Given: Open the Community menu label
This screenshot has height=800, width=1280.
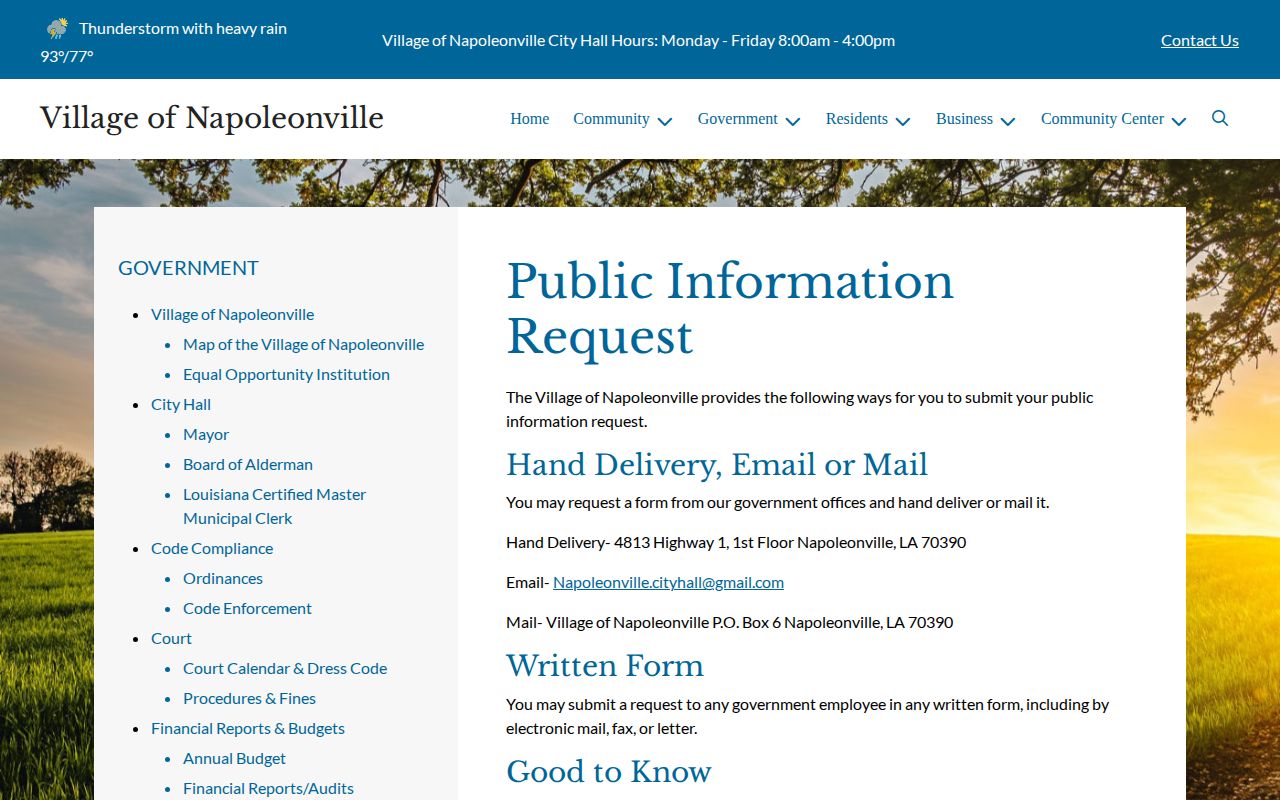Looking at the screenshot, I should pyautogui.click(x=611, y=118).
